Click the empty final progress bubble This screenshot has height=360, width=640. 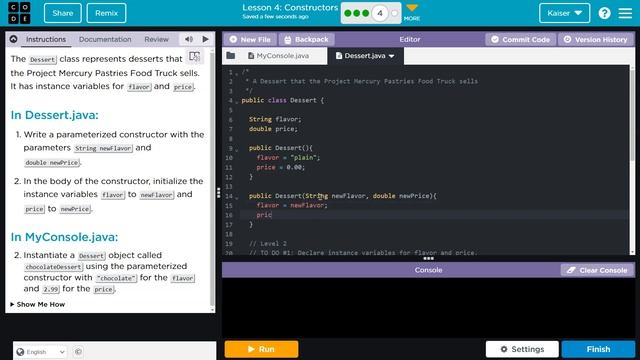[394, 13]
